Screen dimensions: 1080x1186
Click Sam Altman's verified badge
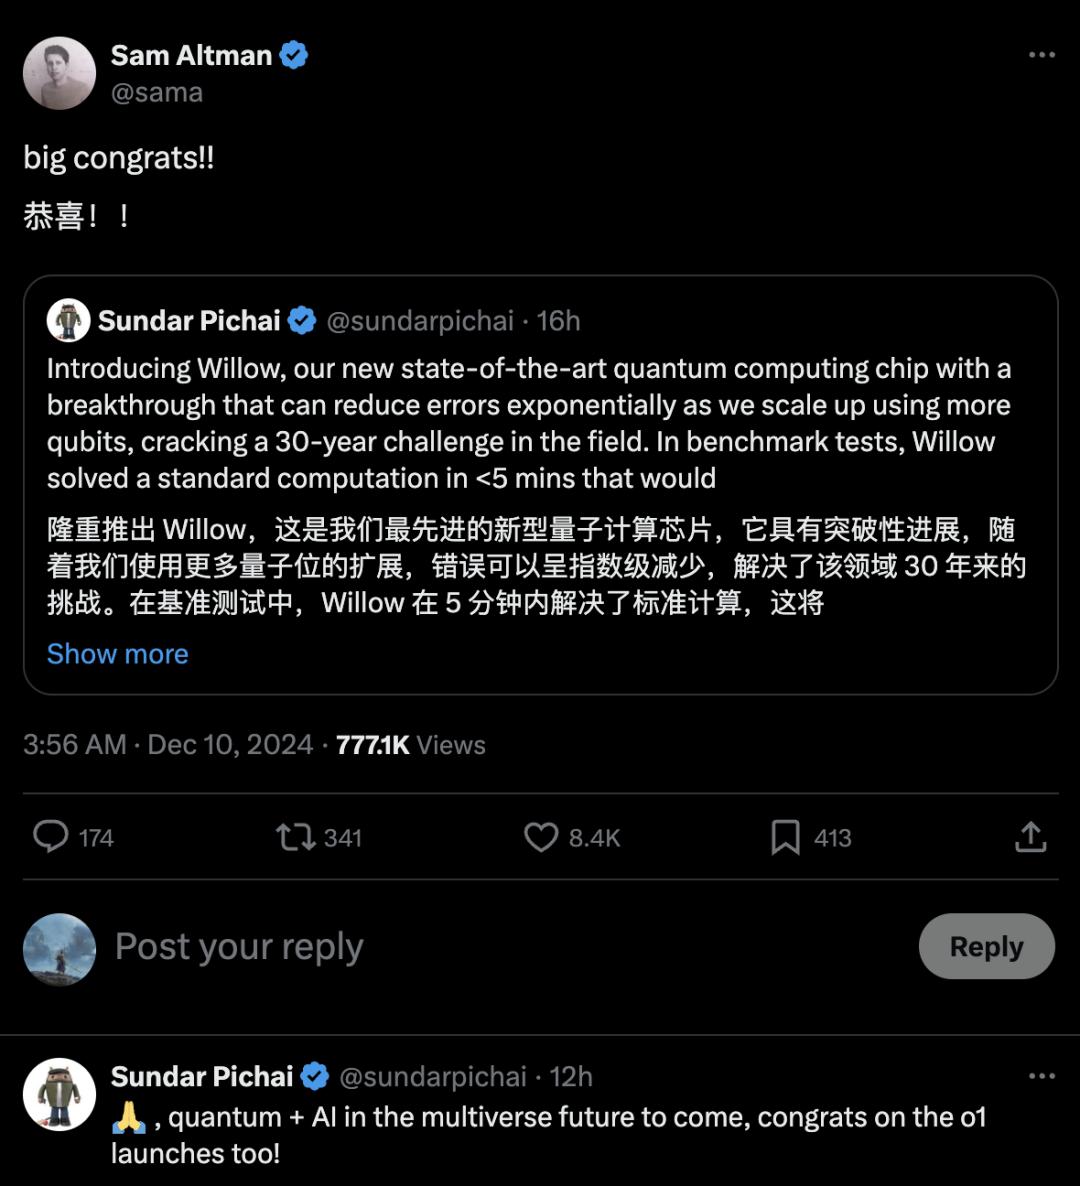point(293,55)
